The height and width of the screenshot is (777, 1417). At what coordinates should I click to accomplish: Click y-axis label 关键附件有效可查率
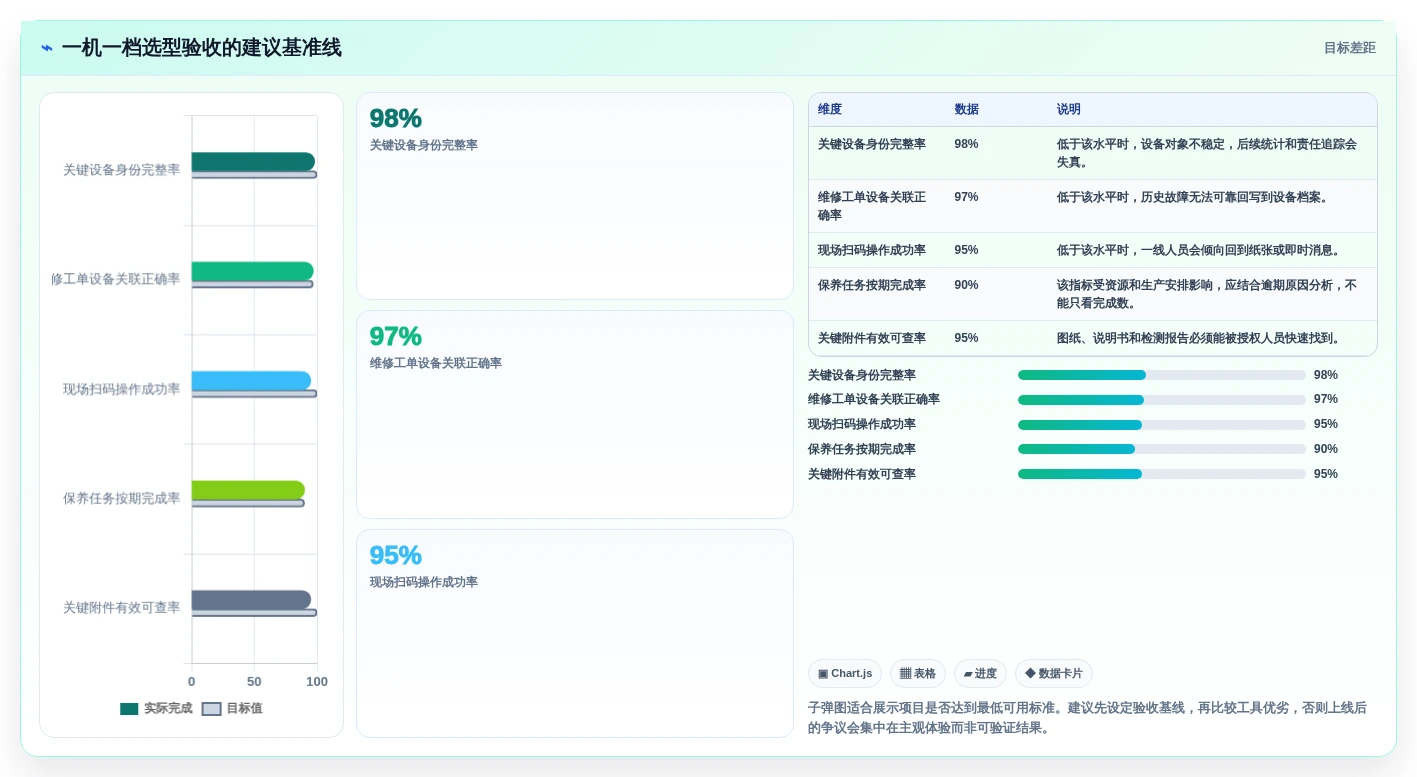[122, 608]
